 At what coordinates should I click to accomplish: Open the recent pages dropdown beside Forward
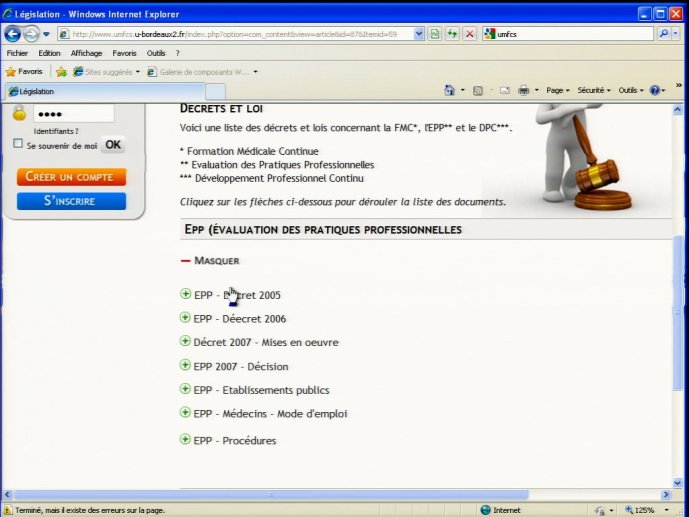(x=46, y=34)
